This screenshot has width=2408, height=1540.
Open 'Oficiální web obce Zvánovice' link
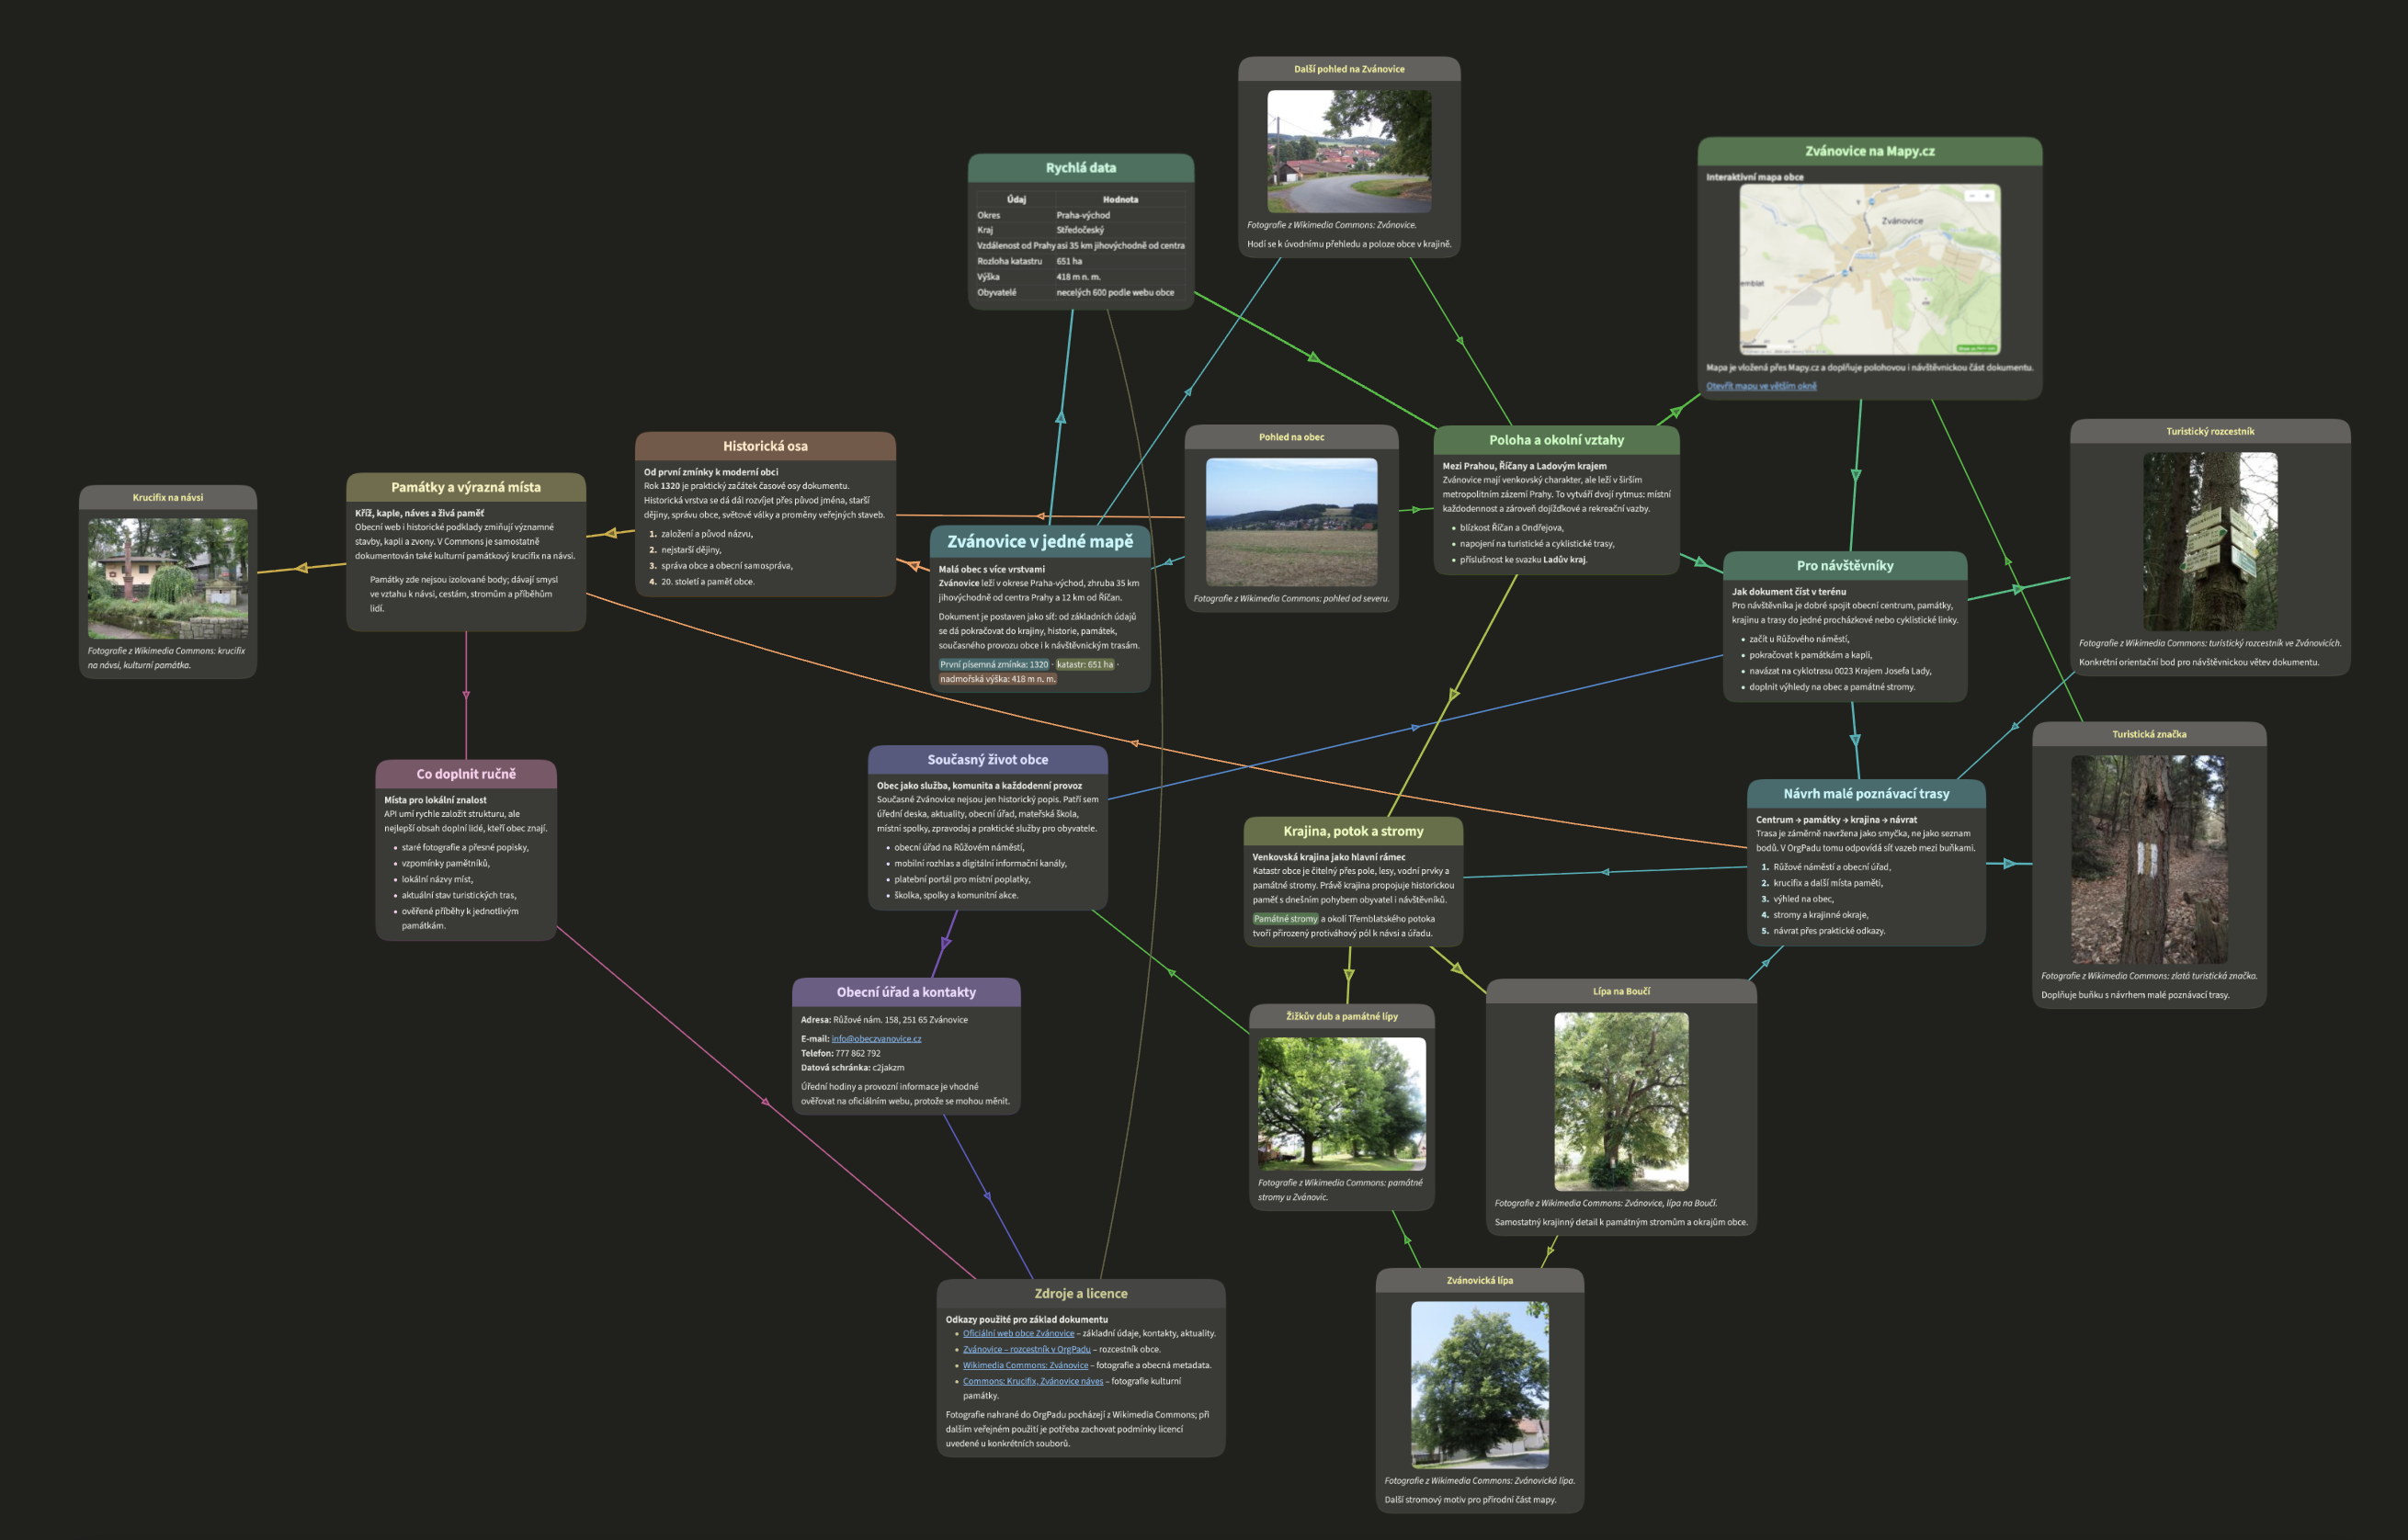(1018, 1333)
